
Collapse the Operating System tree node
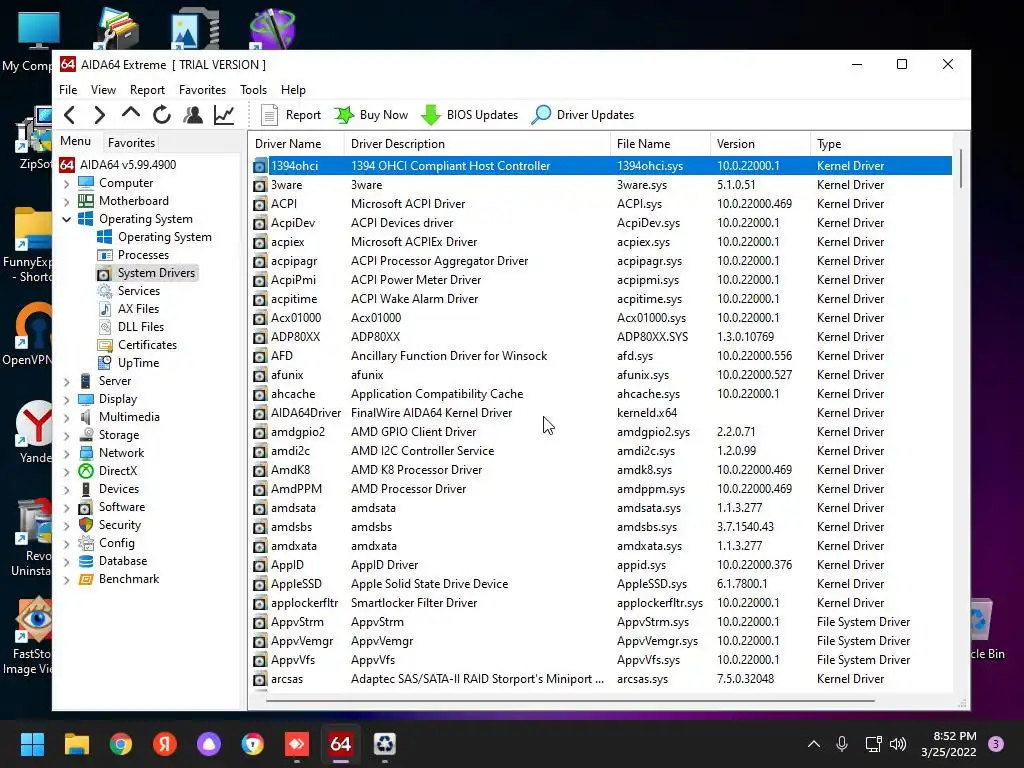[67, 219]
